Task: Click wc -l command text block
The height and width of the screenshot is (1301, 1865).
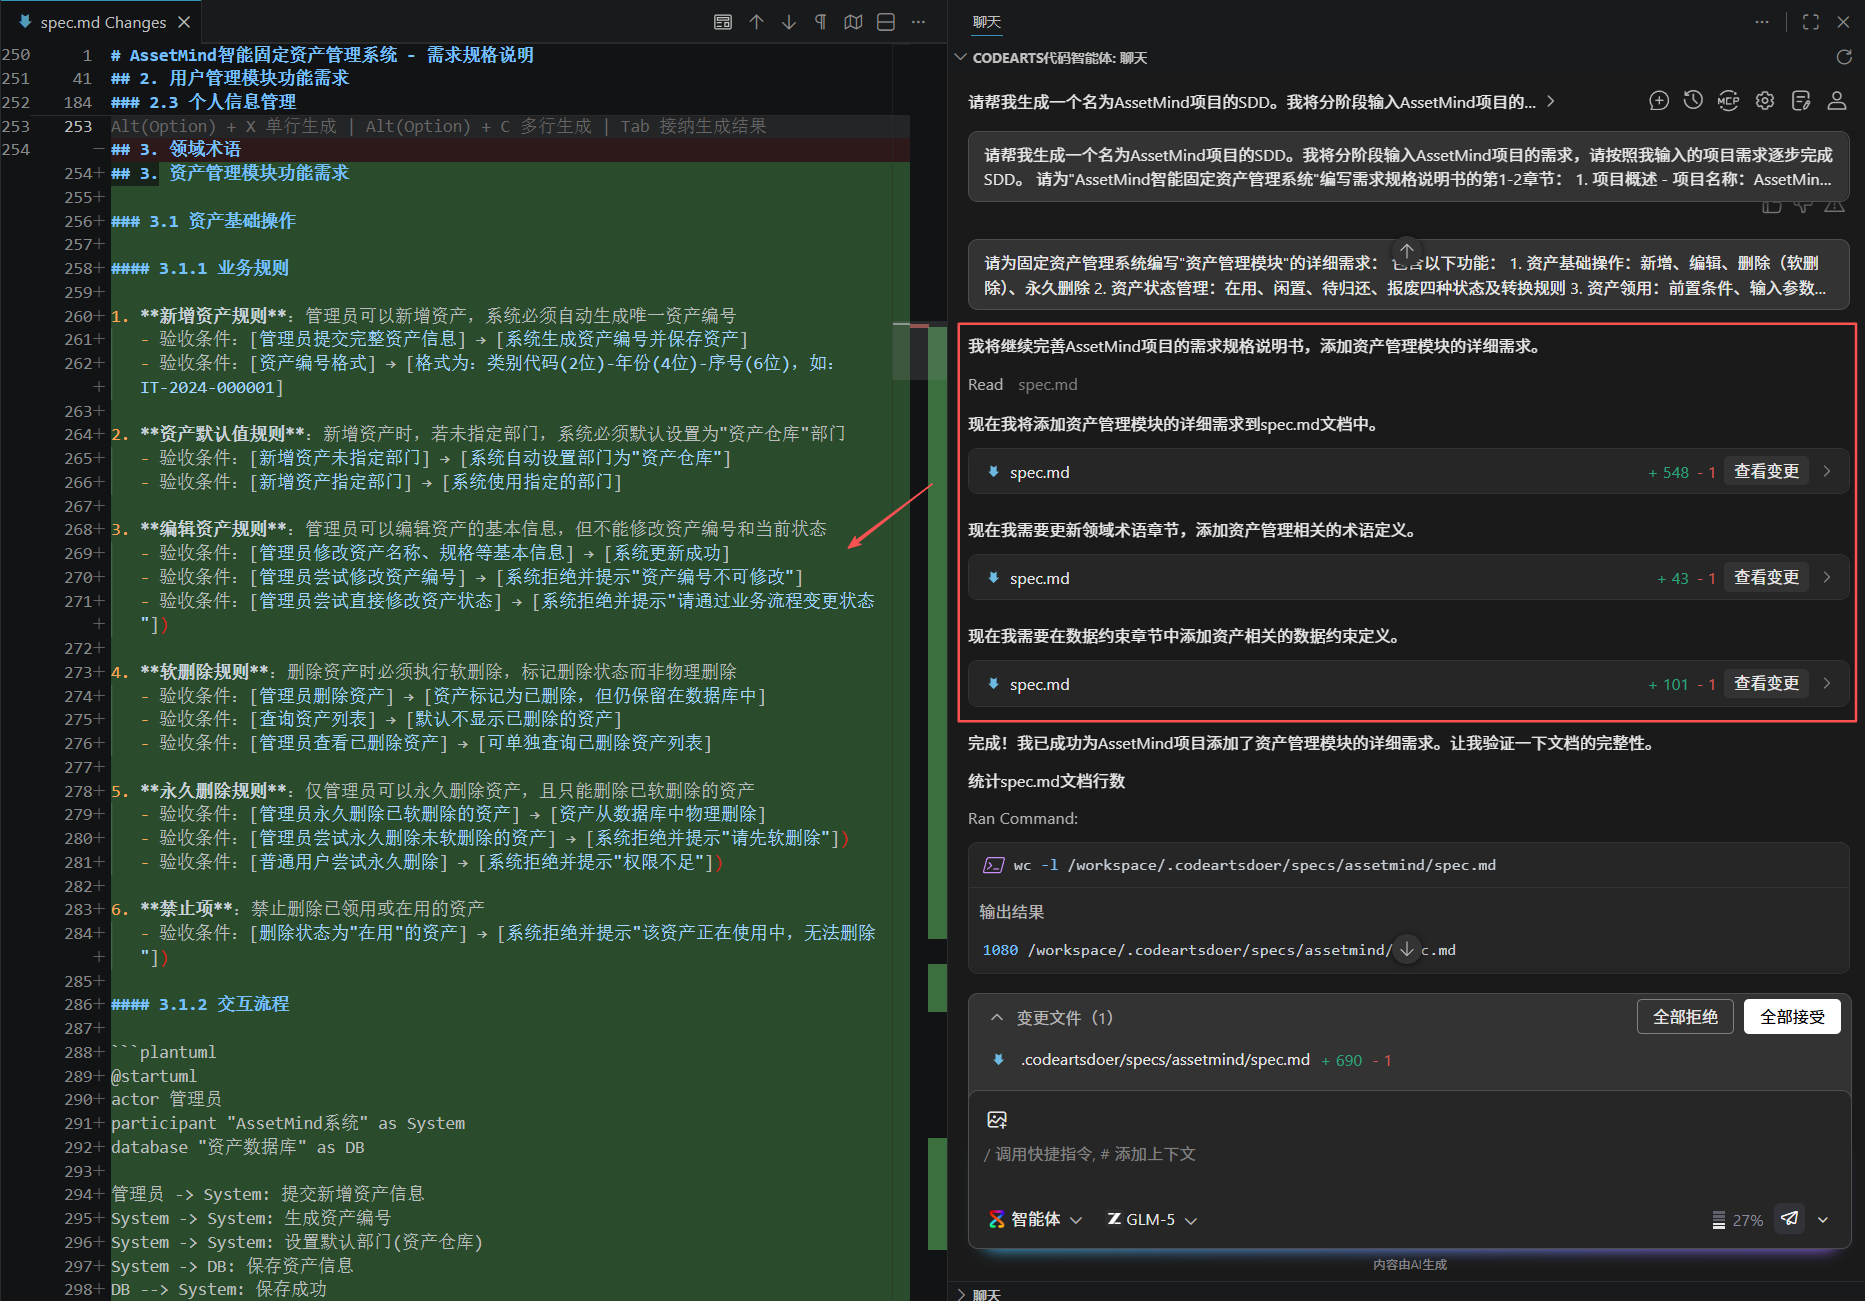Action: 1254,865
